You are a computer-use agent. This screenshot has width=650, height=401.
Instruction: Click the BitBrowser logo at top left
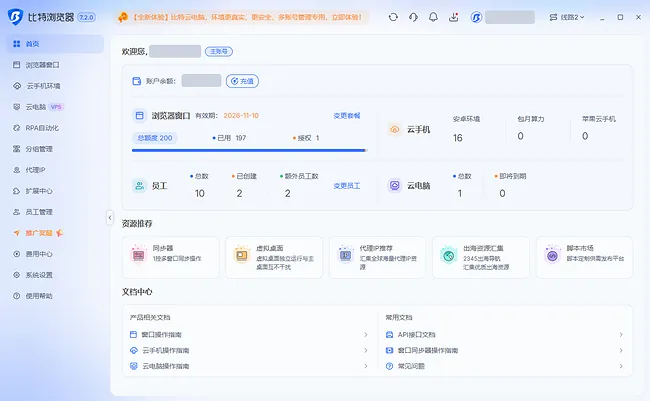pos(15,17)
